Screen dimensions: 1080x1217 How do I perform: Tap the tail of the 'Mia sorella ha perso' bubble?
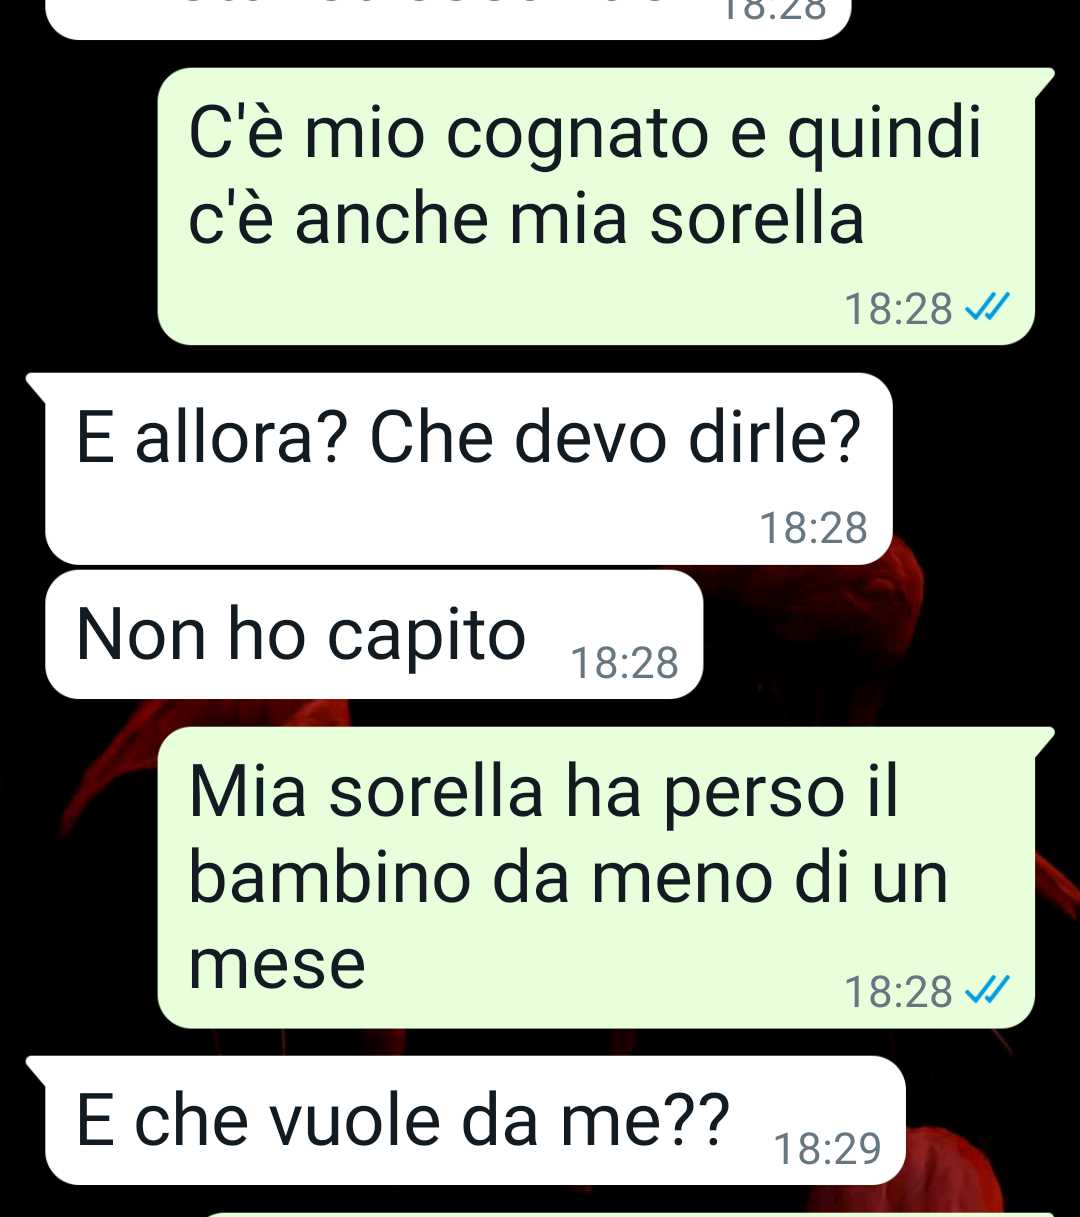click(x=1044, y=741)
